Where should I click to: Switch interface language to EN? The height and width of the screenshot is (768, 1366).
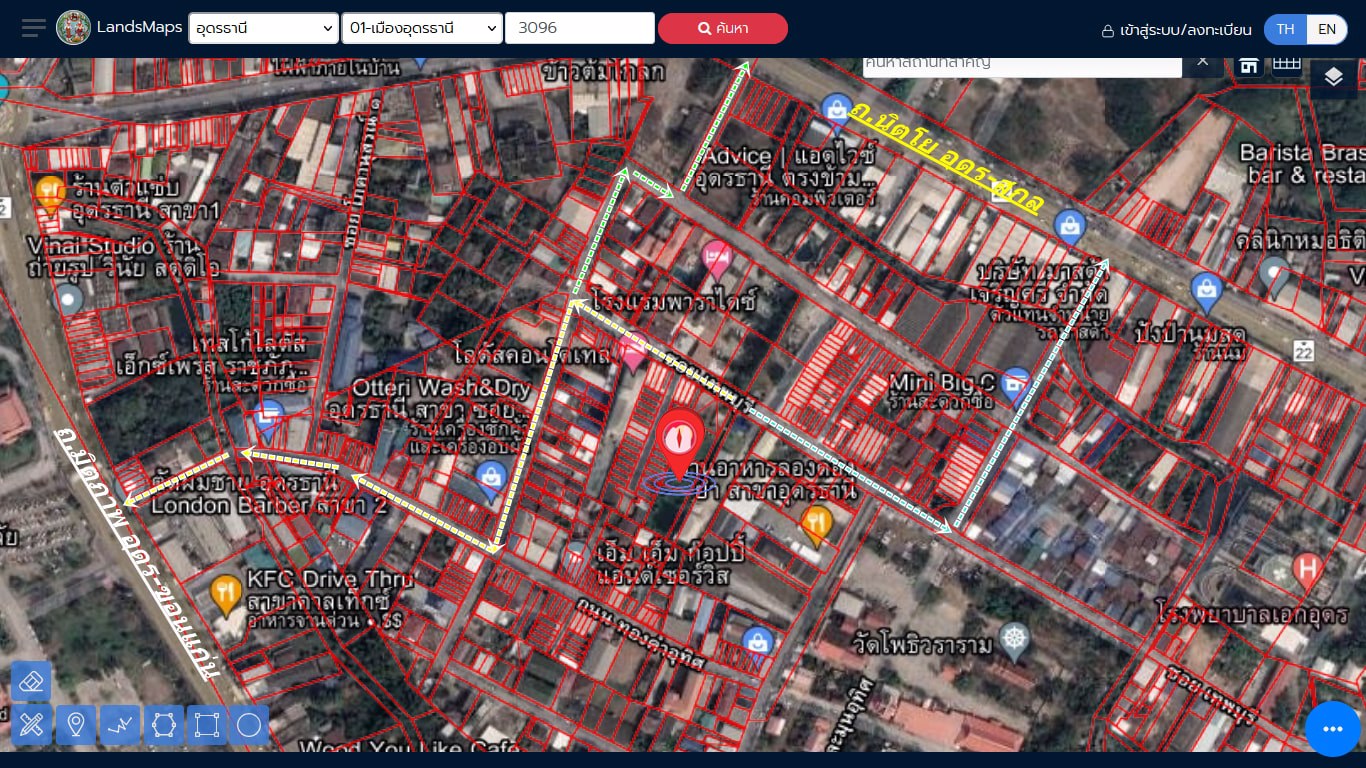(1327, 29)
